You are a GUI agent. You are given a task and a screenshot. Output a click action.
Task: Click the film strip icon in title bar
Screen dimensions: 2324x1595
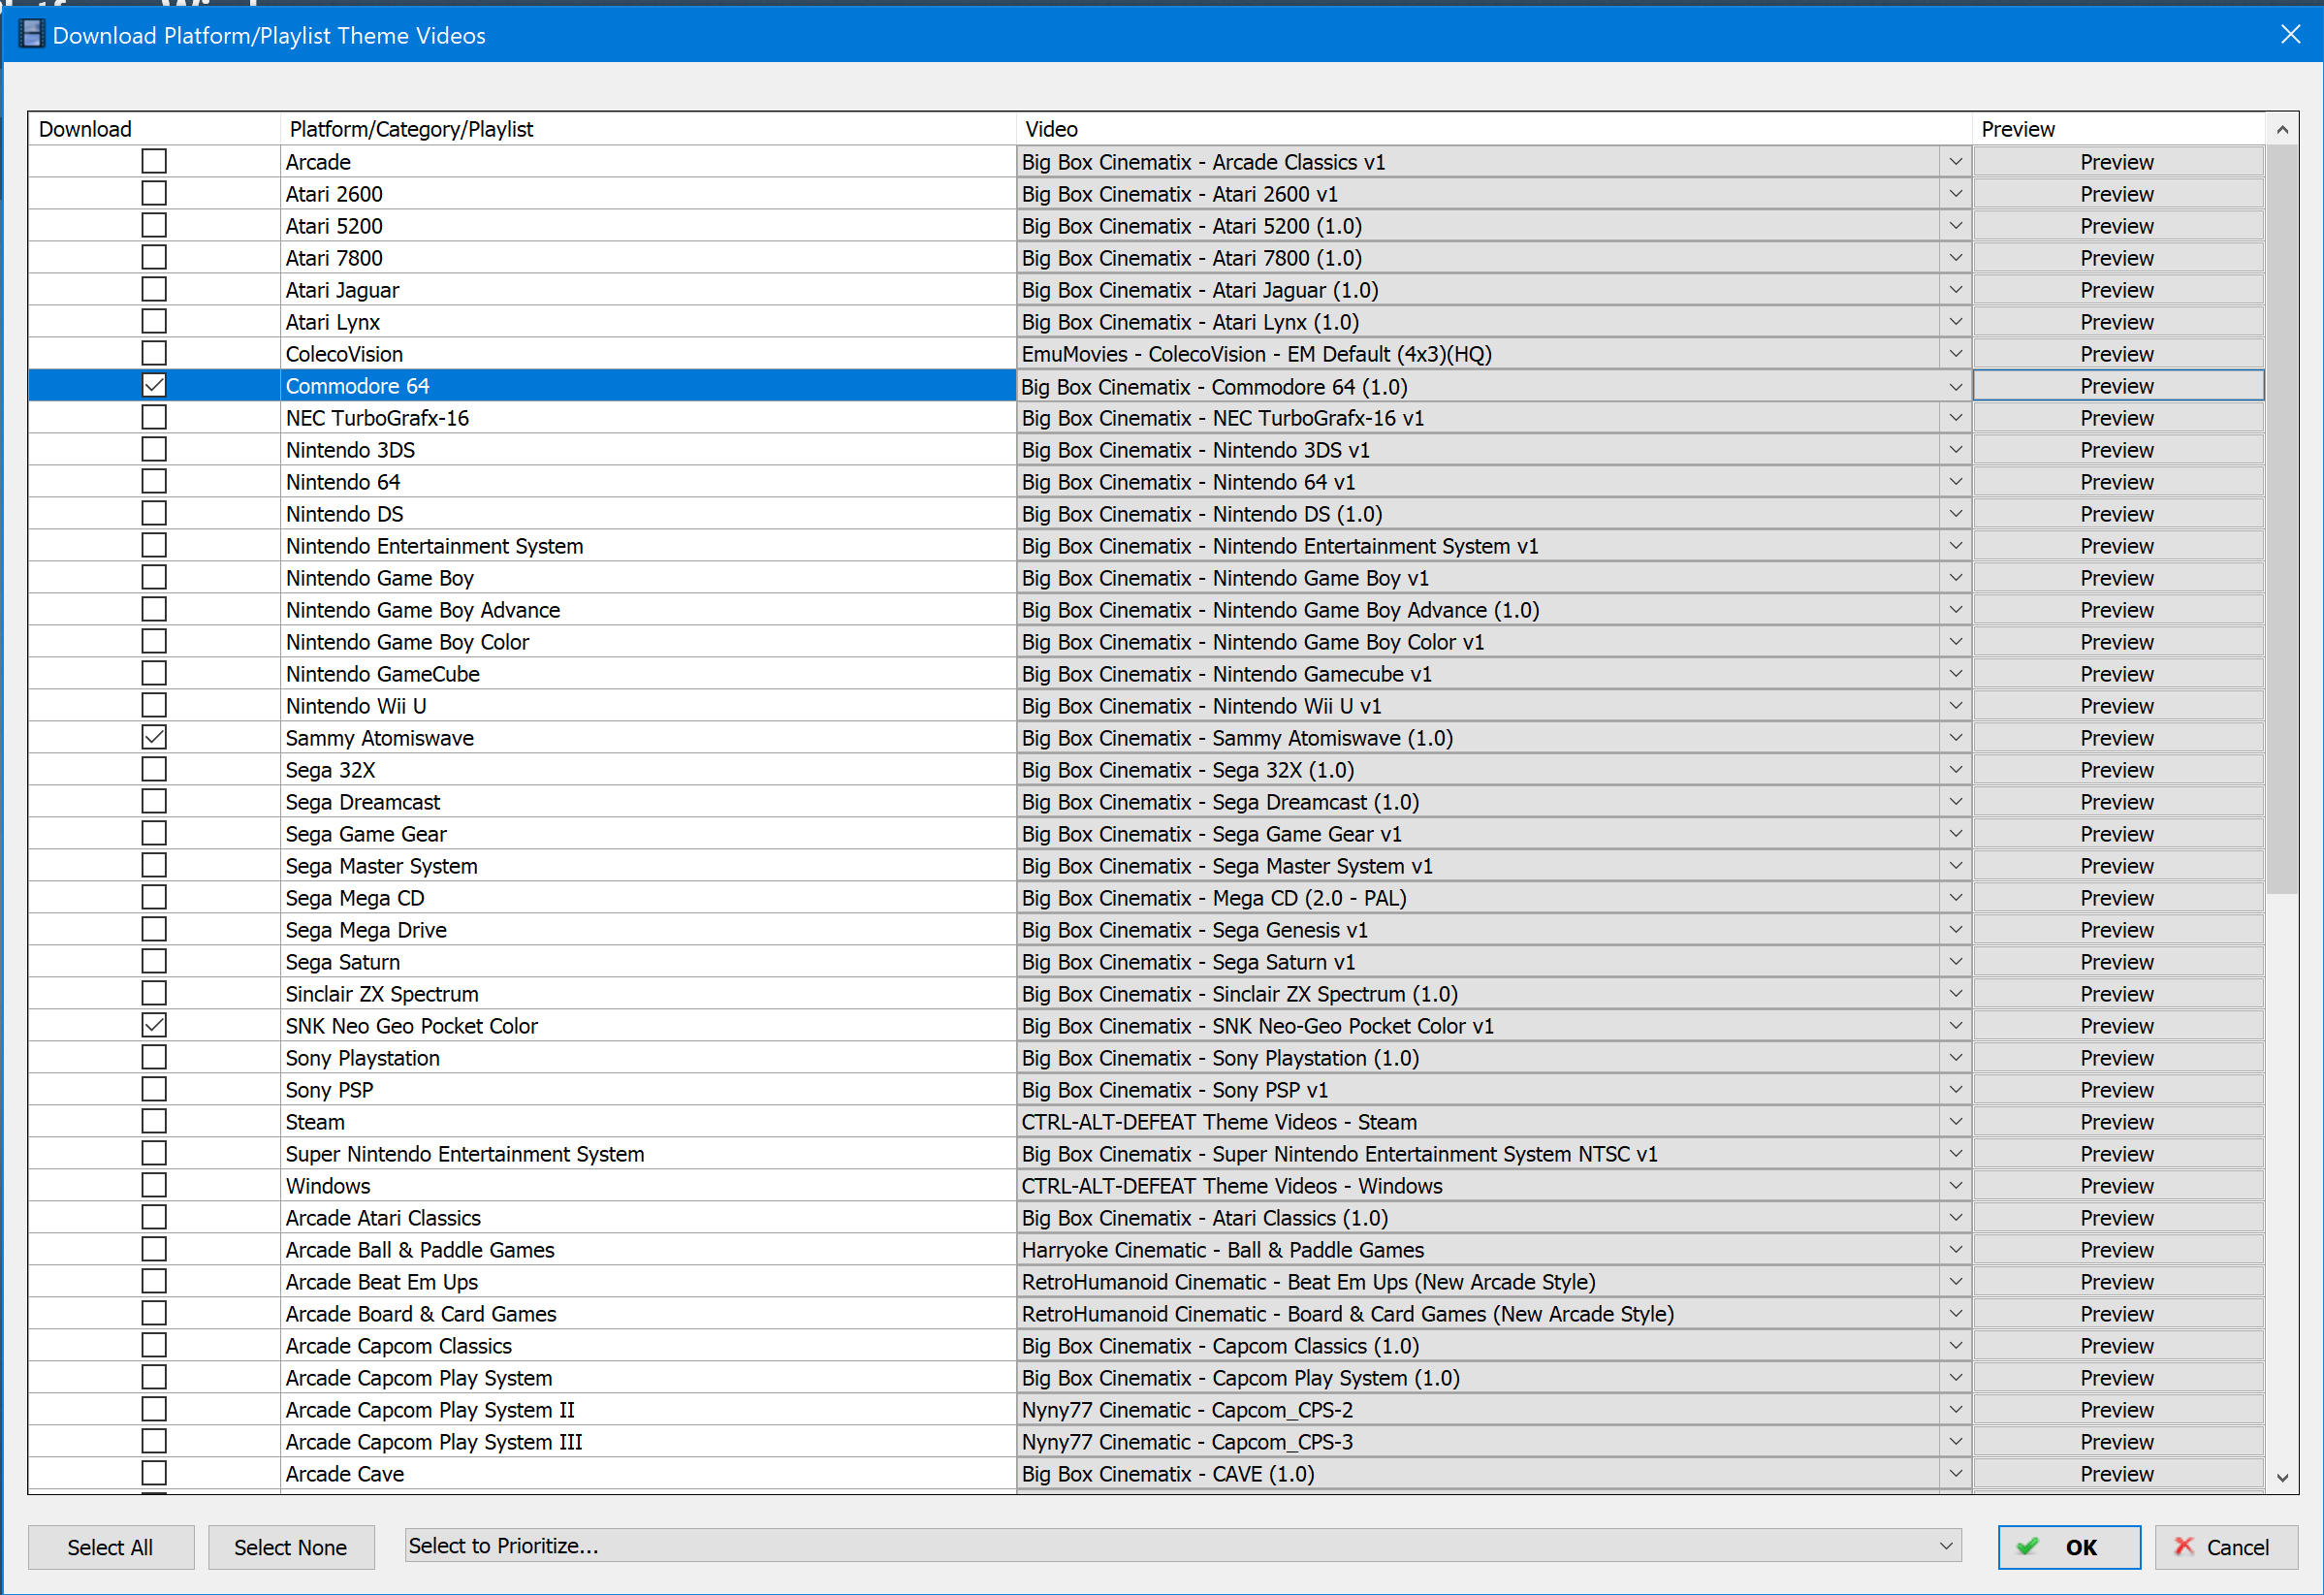tap(32, 34)
